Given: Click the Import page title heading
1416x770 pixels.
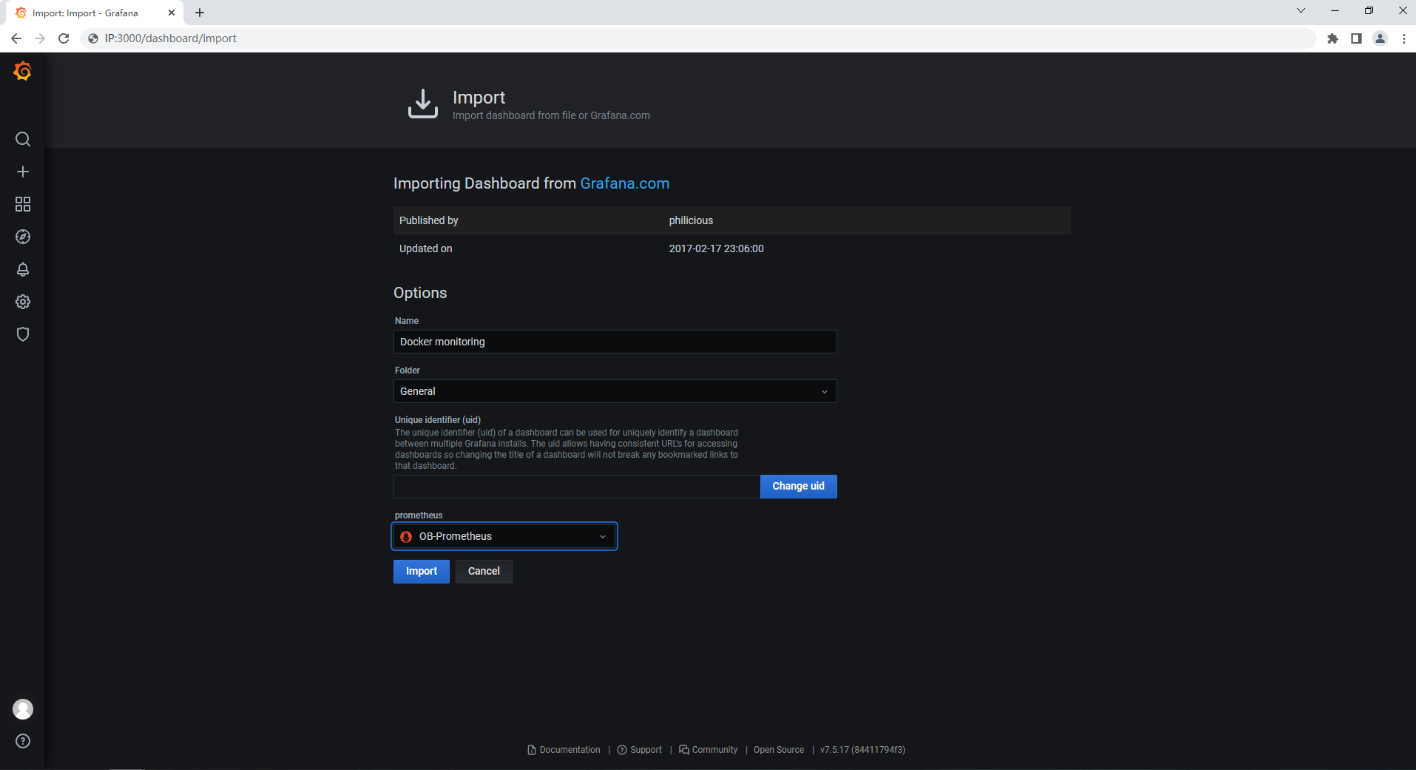Looking at the screenshot, I should tap(479, 97).
